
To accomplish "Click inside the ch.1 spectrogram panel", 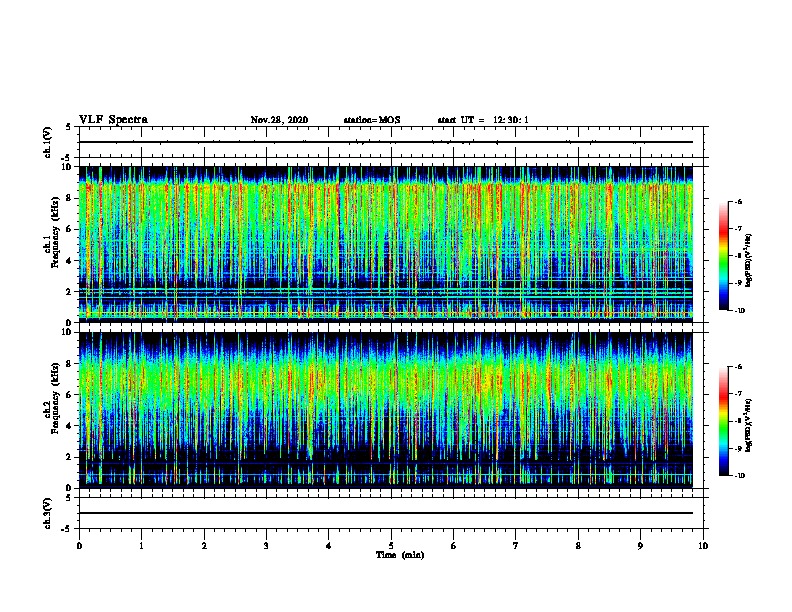I will (x=386, y=244).
